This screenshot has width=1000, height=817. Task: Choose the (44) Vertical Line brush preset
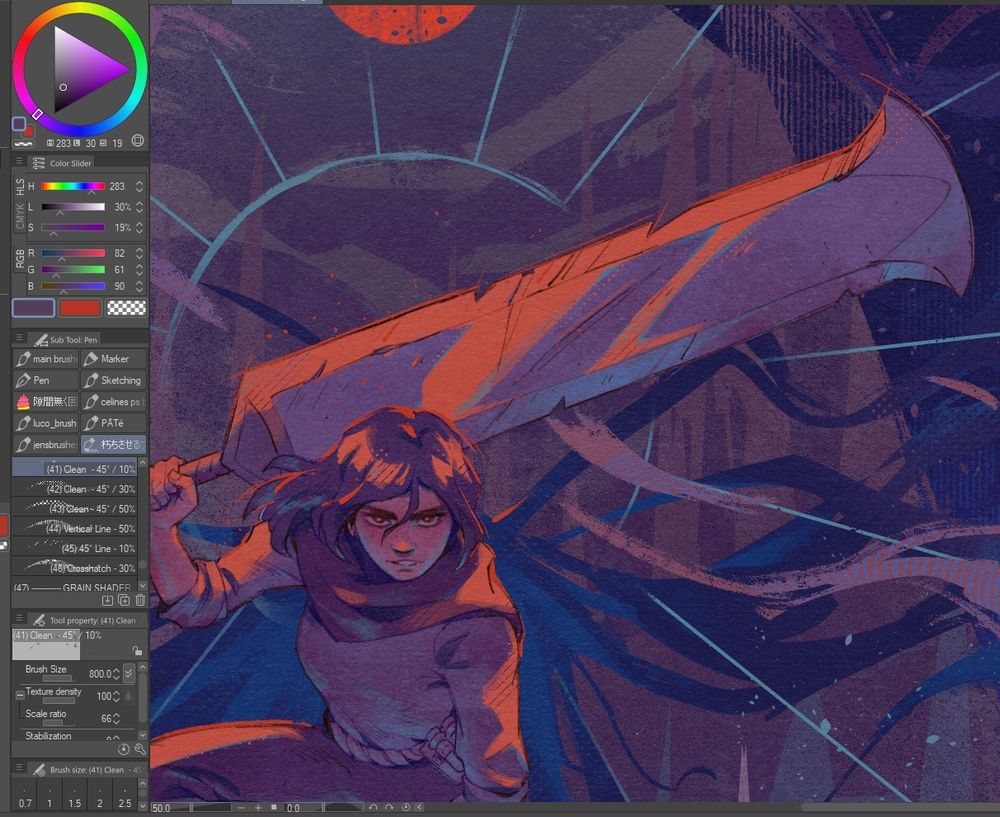[75, 528]
